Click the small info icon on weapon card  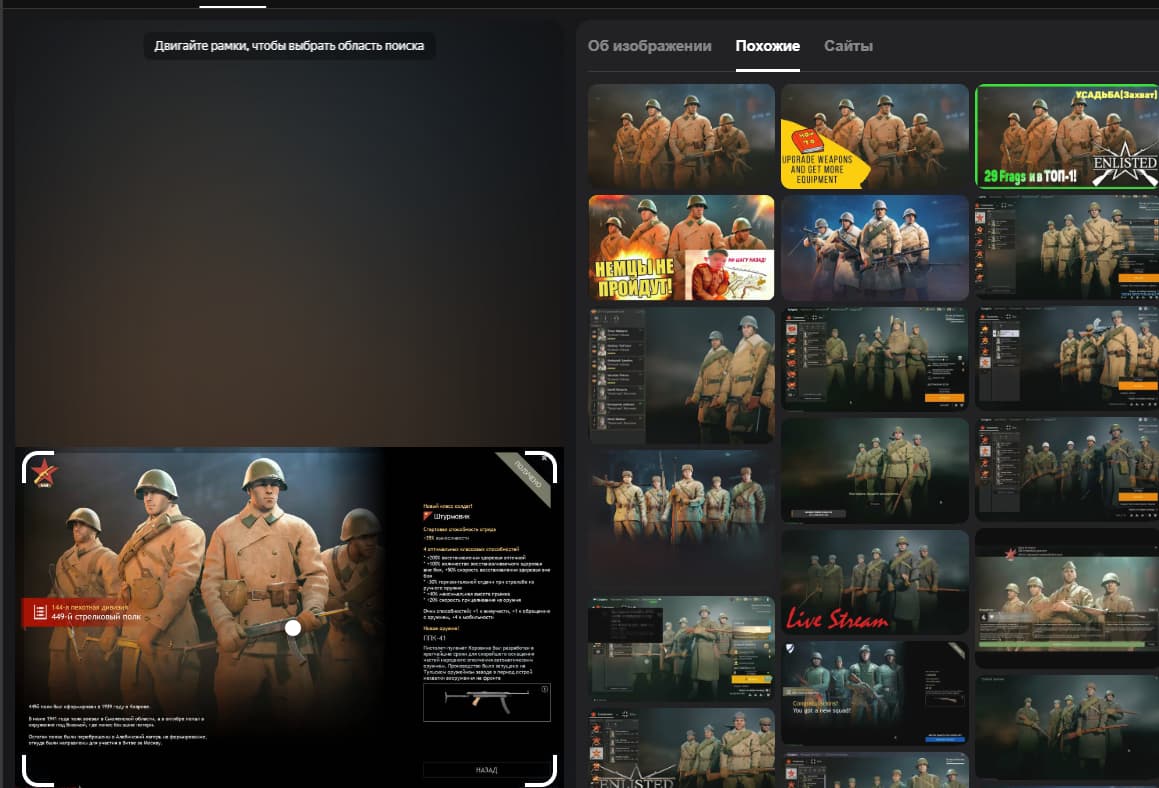544,689
